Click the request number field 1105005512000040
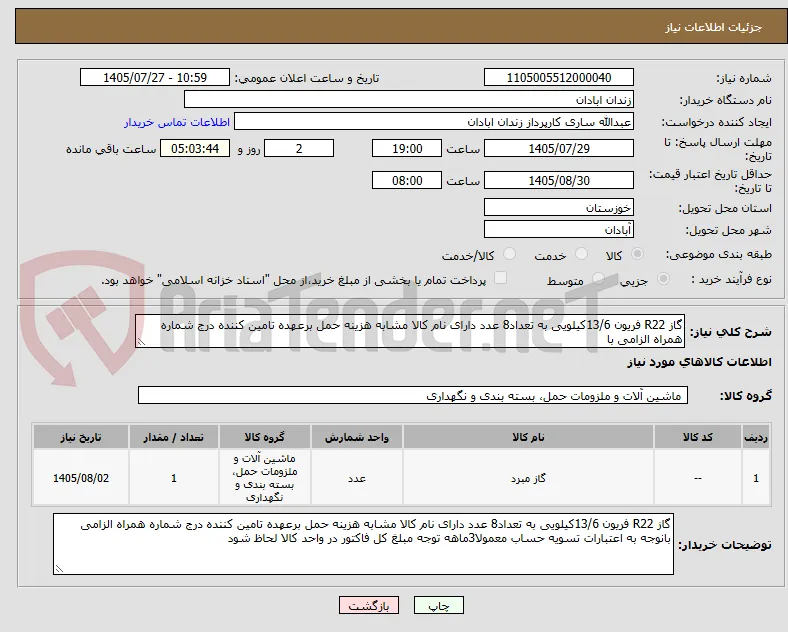The image size is (788, 632). [x=559, y=78]
